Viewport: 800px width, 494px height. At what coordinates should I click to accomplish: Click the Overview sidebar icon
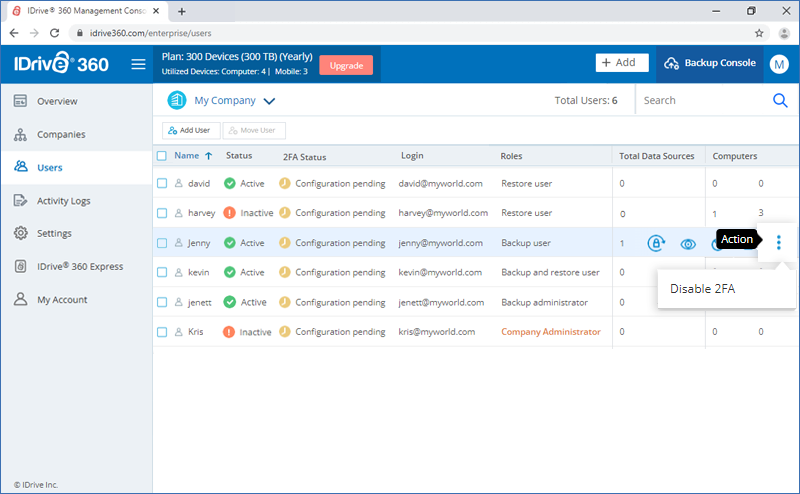(x=20, y=101)
